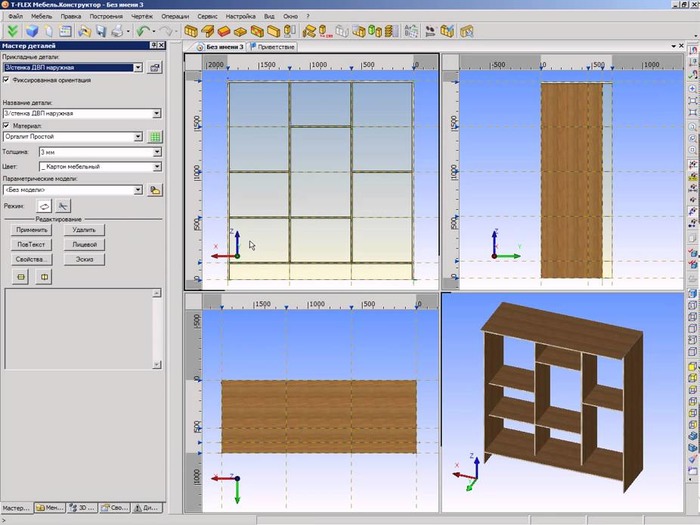Click the Удалить button

coord(84,230)
